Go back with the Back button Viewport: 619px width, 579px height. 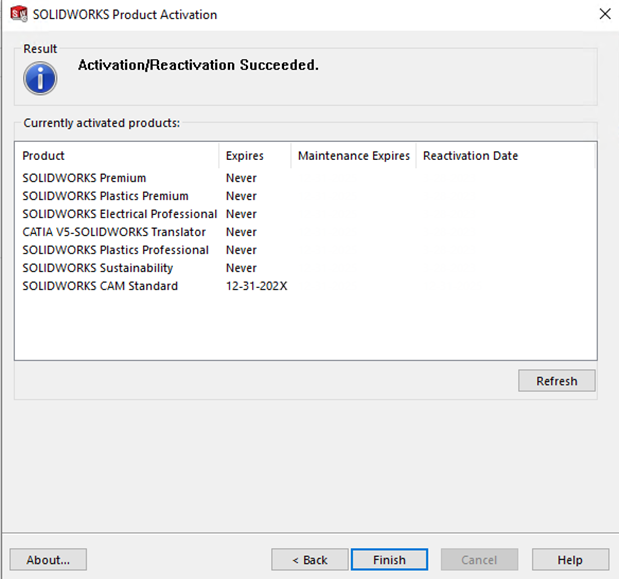(310, 559)
